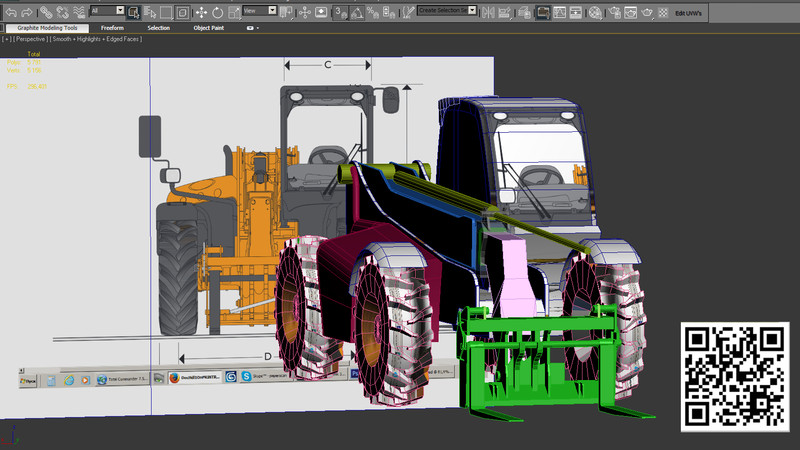Image resolution: width=800 pixels, height=450 pixels.
Task: Toggle Angle Snap
Action: pyautogui.click(x=357, y=12)
